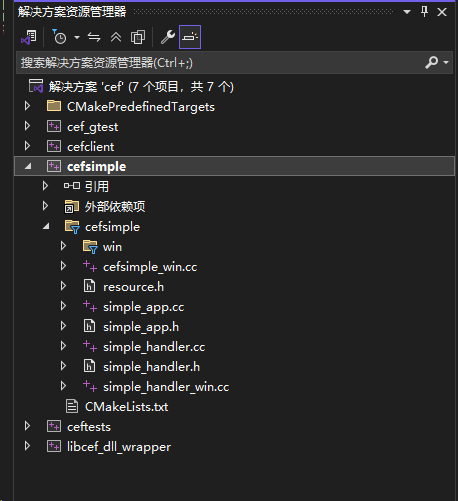The image size is (458, 501).
Task: Open pending changes filter dropdown arrow
Action: (x=77, y=37)
